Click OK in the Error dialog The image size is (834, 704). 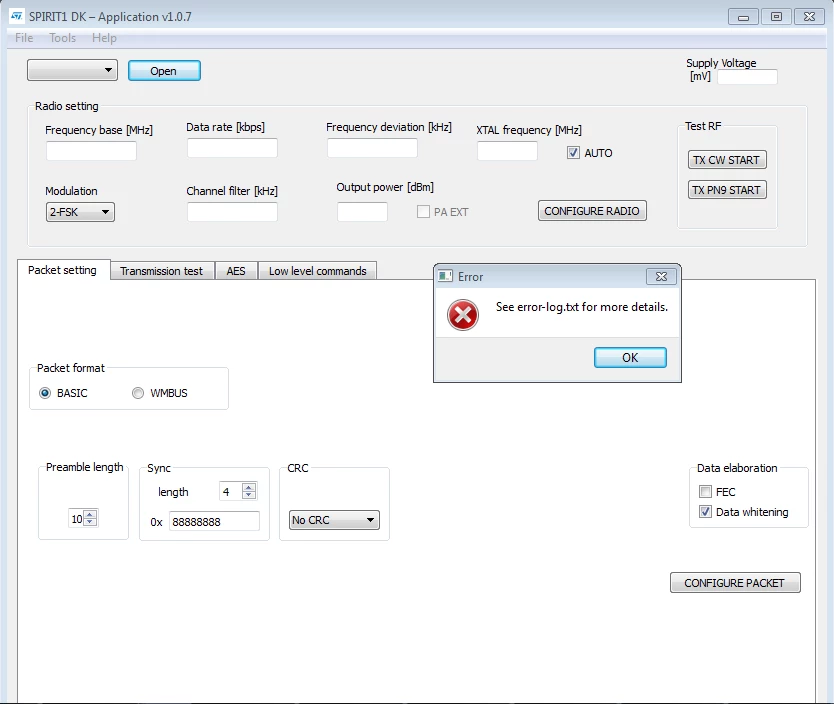630,358
